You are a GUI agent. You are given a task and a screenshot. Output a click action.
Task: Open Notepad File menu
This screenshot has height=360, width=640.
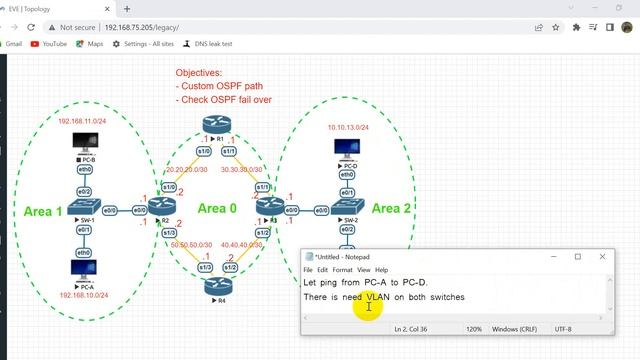pos(308,270)
